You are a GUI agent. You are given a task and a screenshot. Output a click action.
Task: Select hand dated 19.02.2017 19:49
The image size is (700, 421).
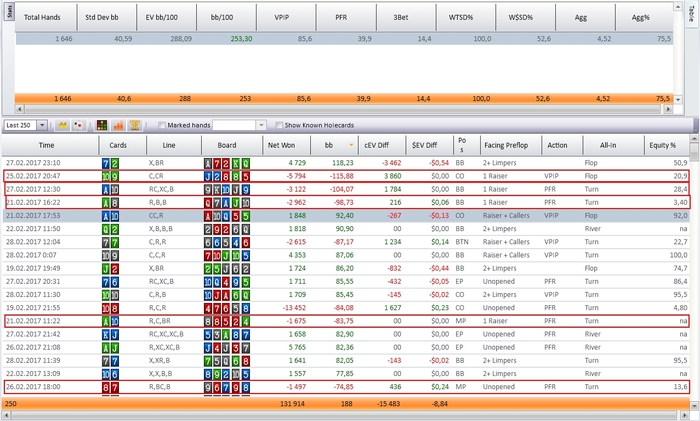coord(346,268)
